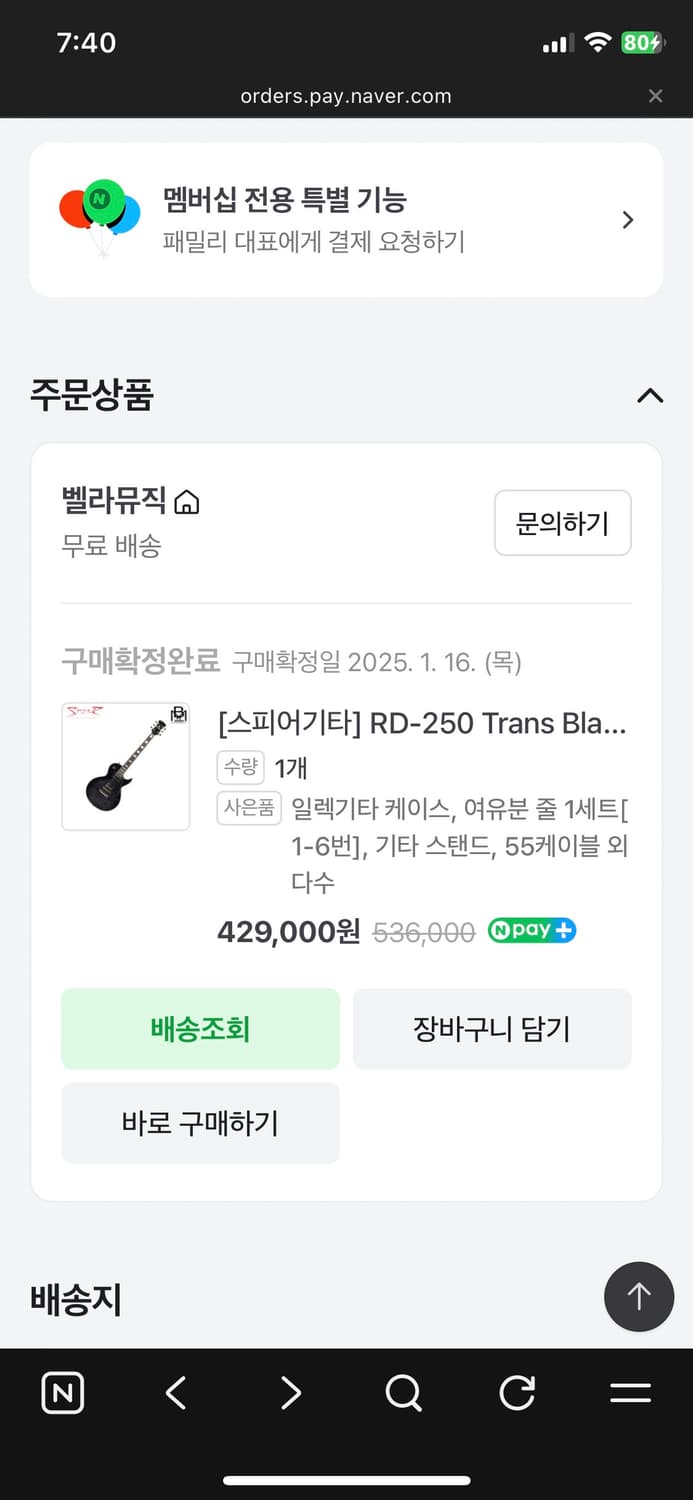Tap 문의하기 to contact the seller

[x=562, y=522]
